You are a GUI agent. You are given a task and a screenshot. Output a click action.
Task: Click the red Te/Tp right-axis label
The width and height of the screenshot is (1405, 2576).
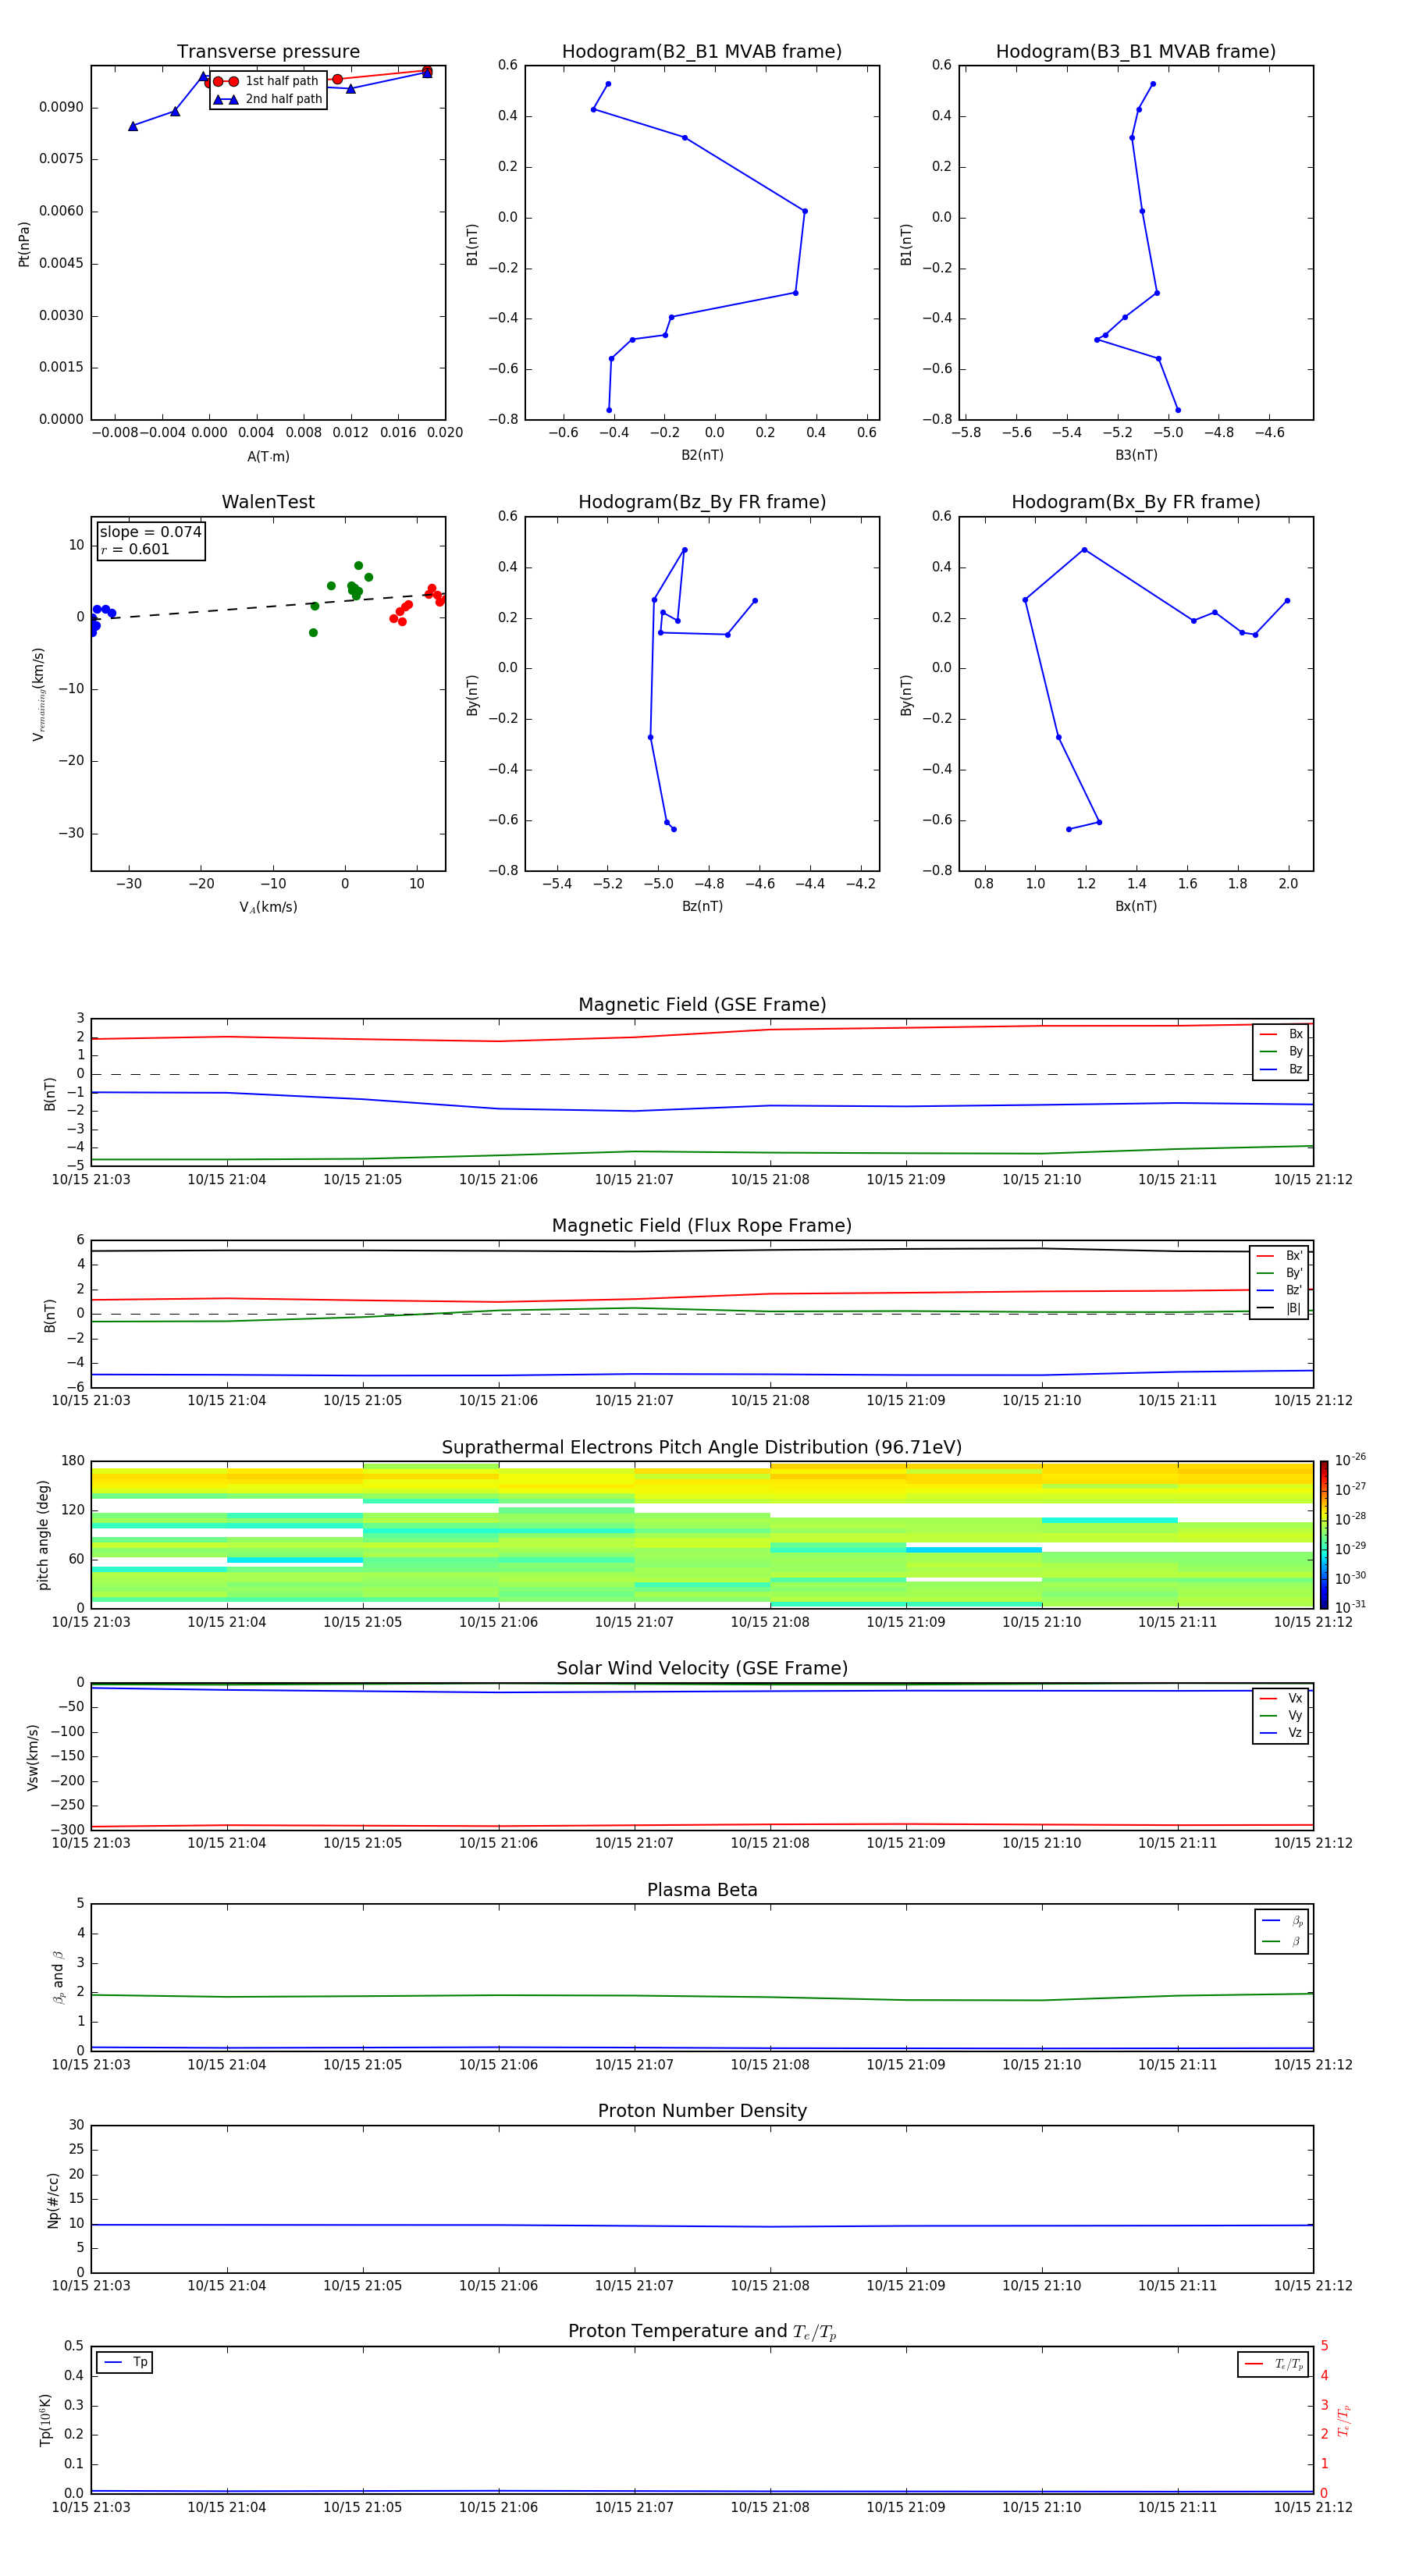[1343, 2420]
